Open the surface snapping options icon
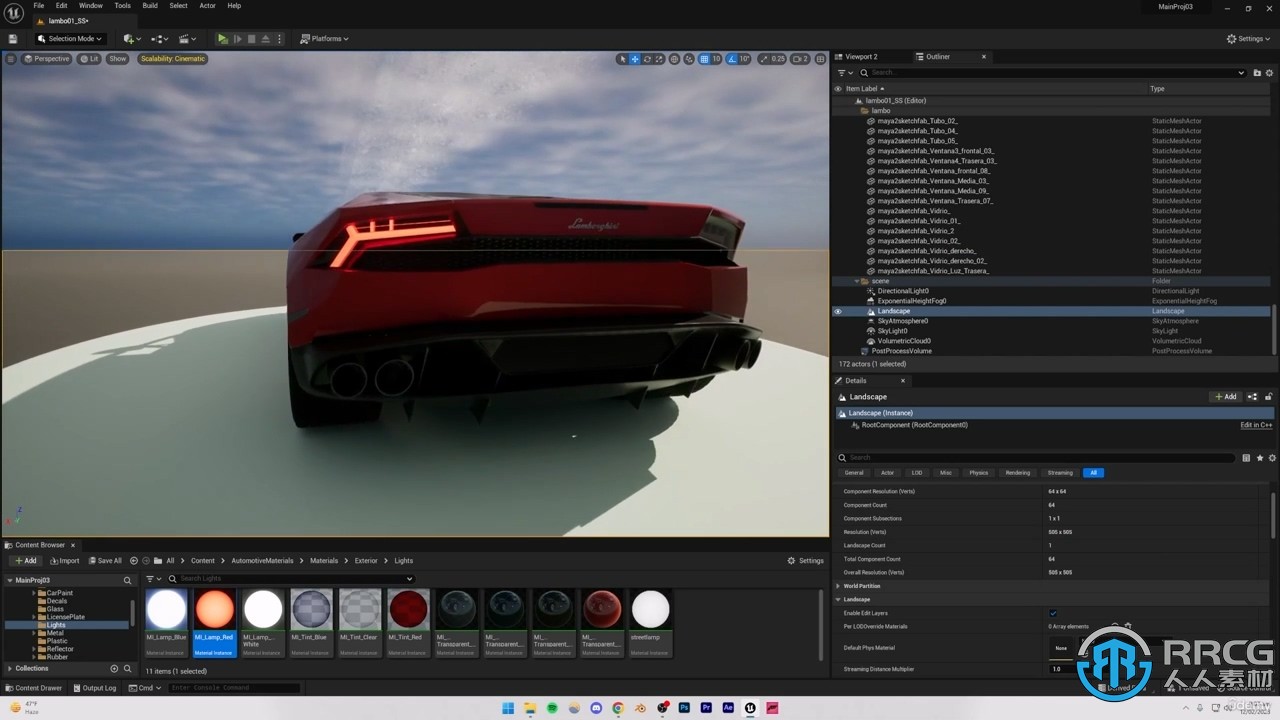This screenshot has width=1280, height=720. (x=689, y=59)
